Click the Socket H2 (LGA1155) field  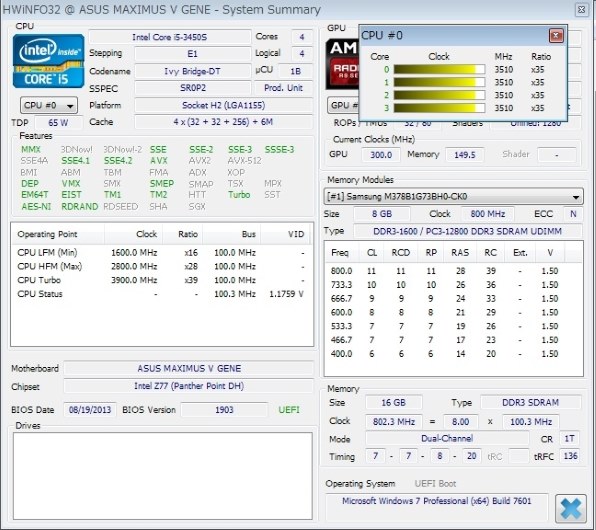pos(224,105)
